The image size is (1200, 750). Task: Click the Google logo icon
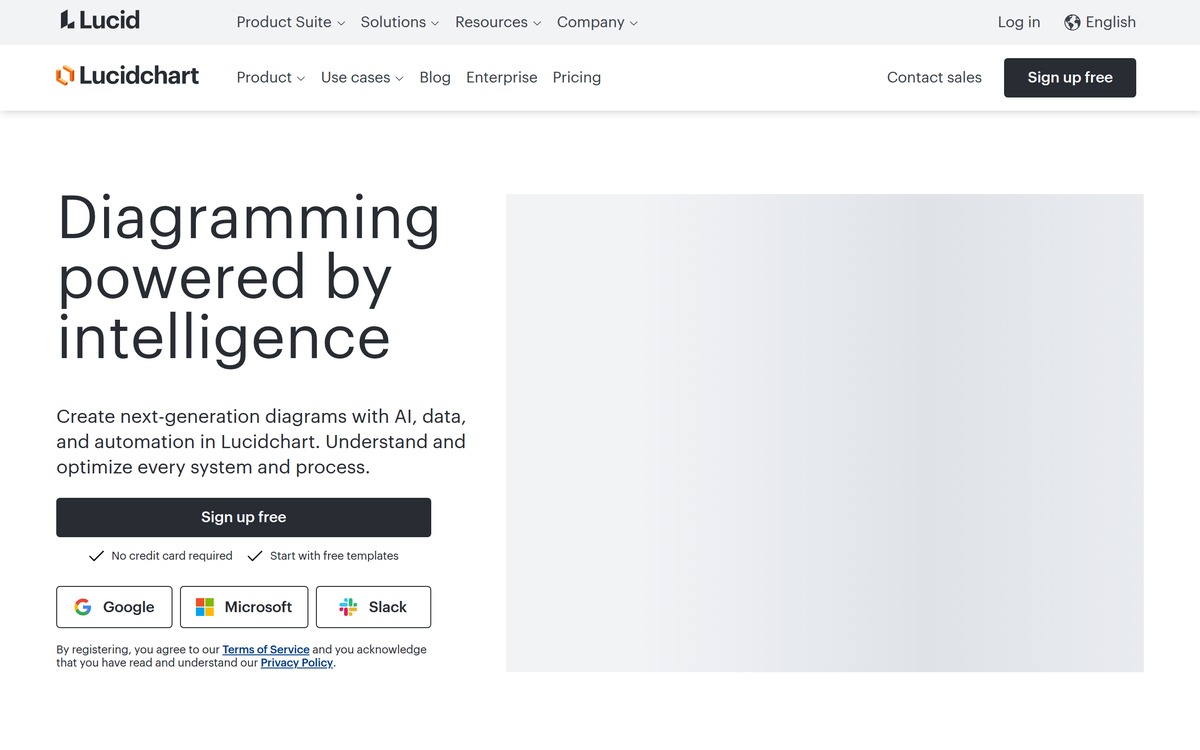(x=83, y=607)
